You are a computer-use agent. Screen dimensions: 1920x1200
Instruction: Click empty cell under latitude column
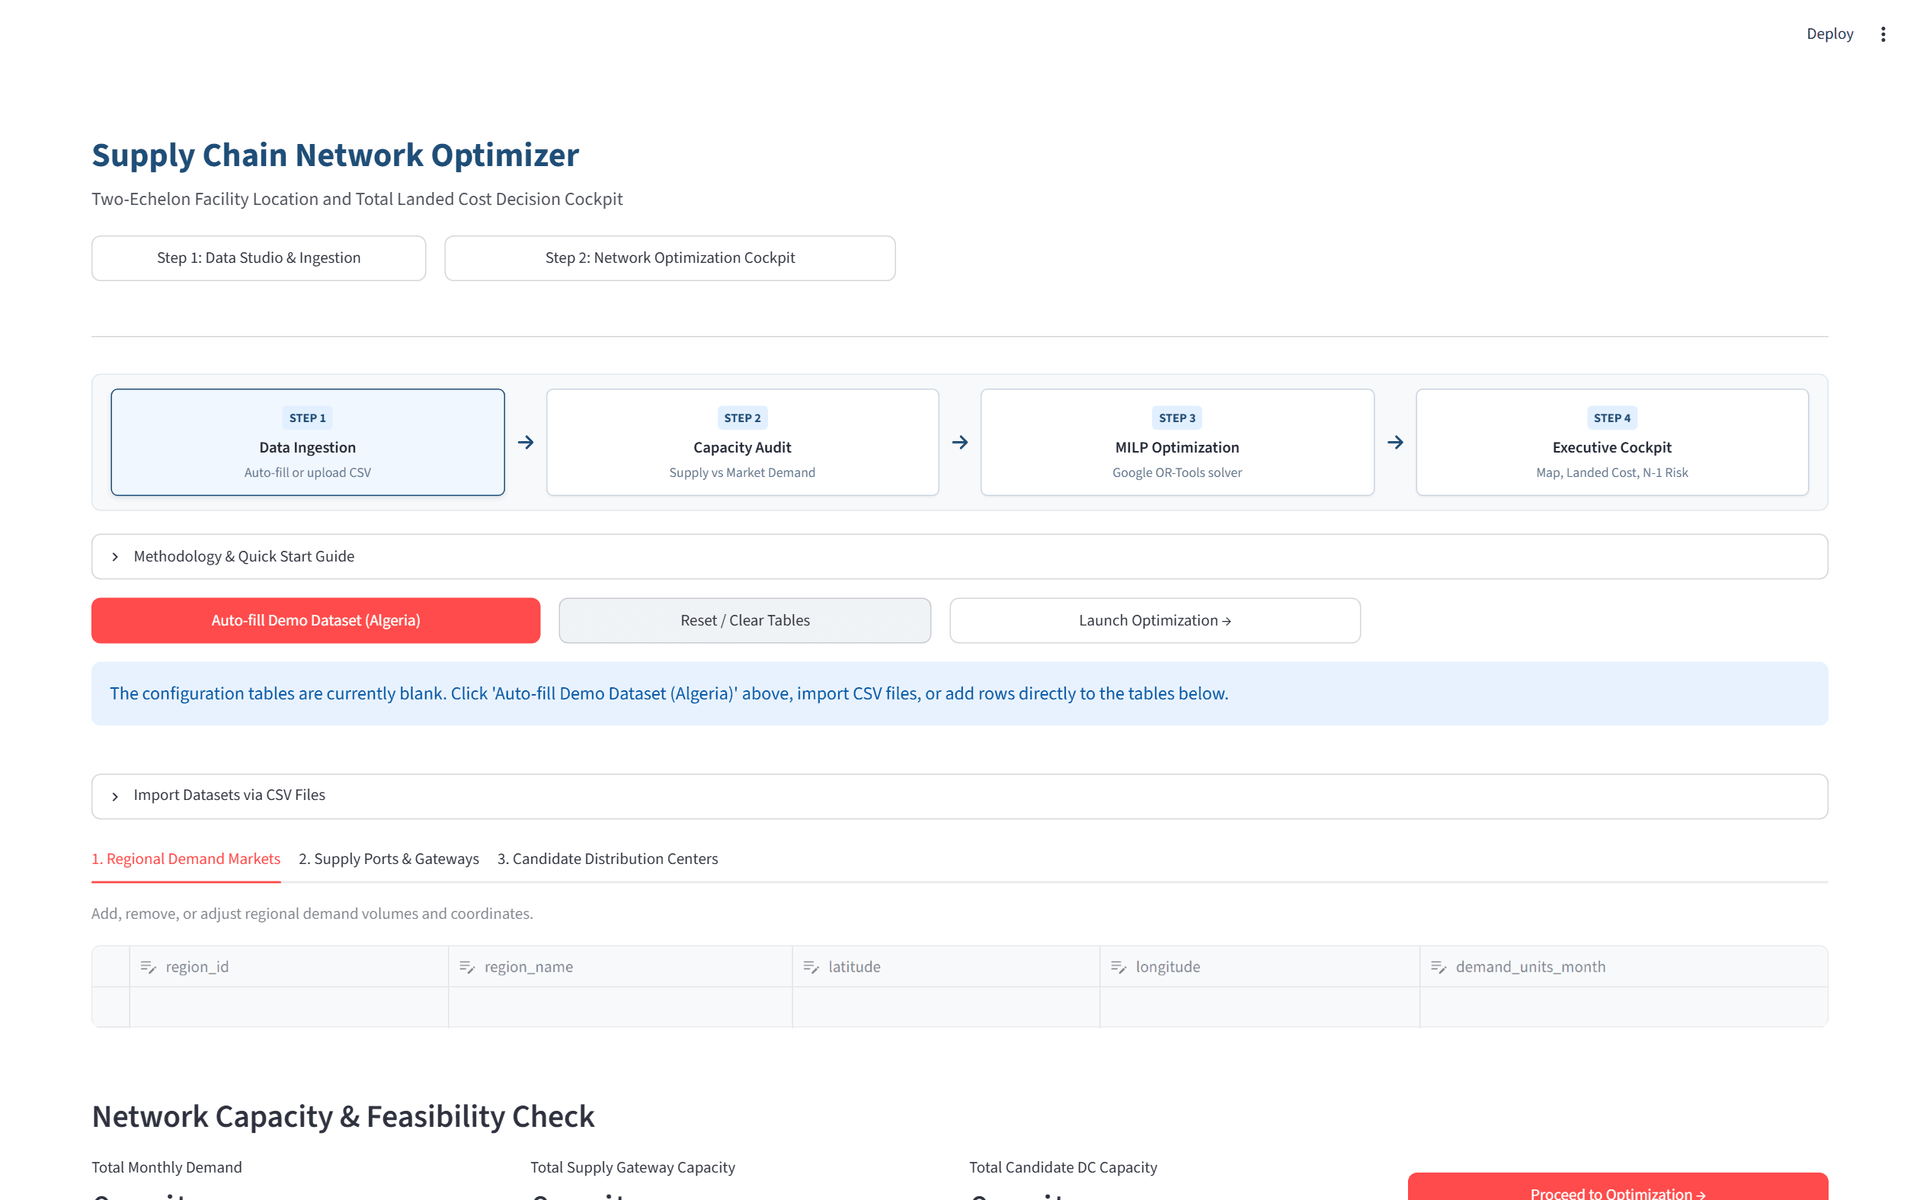pos(946,1007)
